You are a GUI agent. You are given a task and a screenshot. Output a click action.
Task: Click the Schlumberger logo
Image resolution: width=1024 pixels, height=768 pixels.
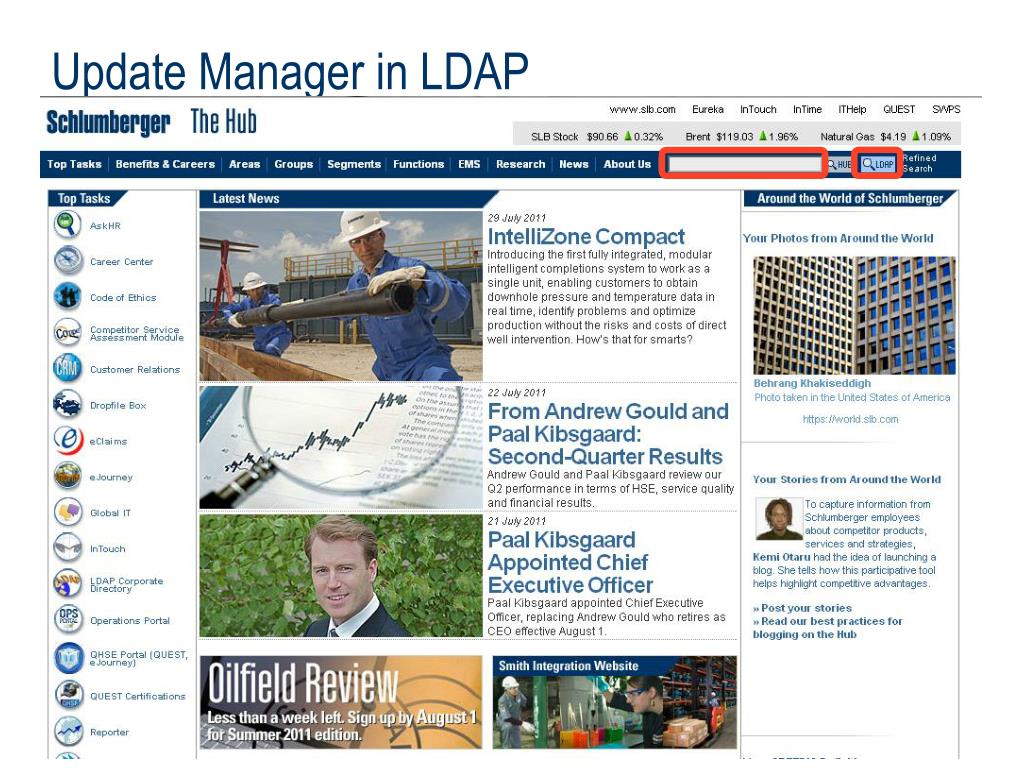tap(108, 123)
